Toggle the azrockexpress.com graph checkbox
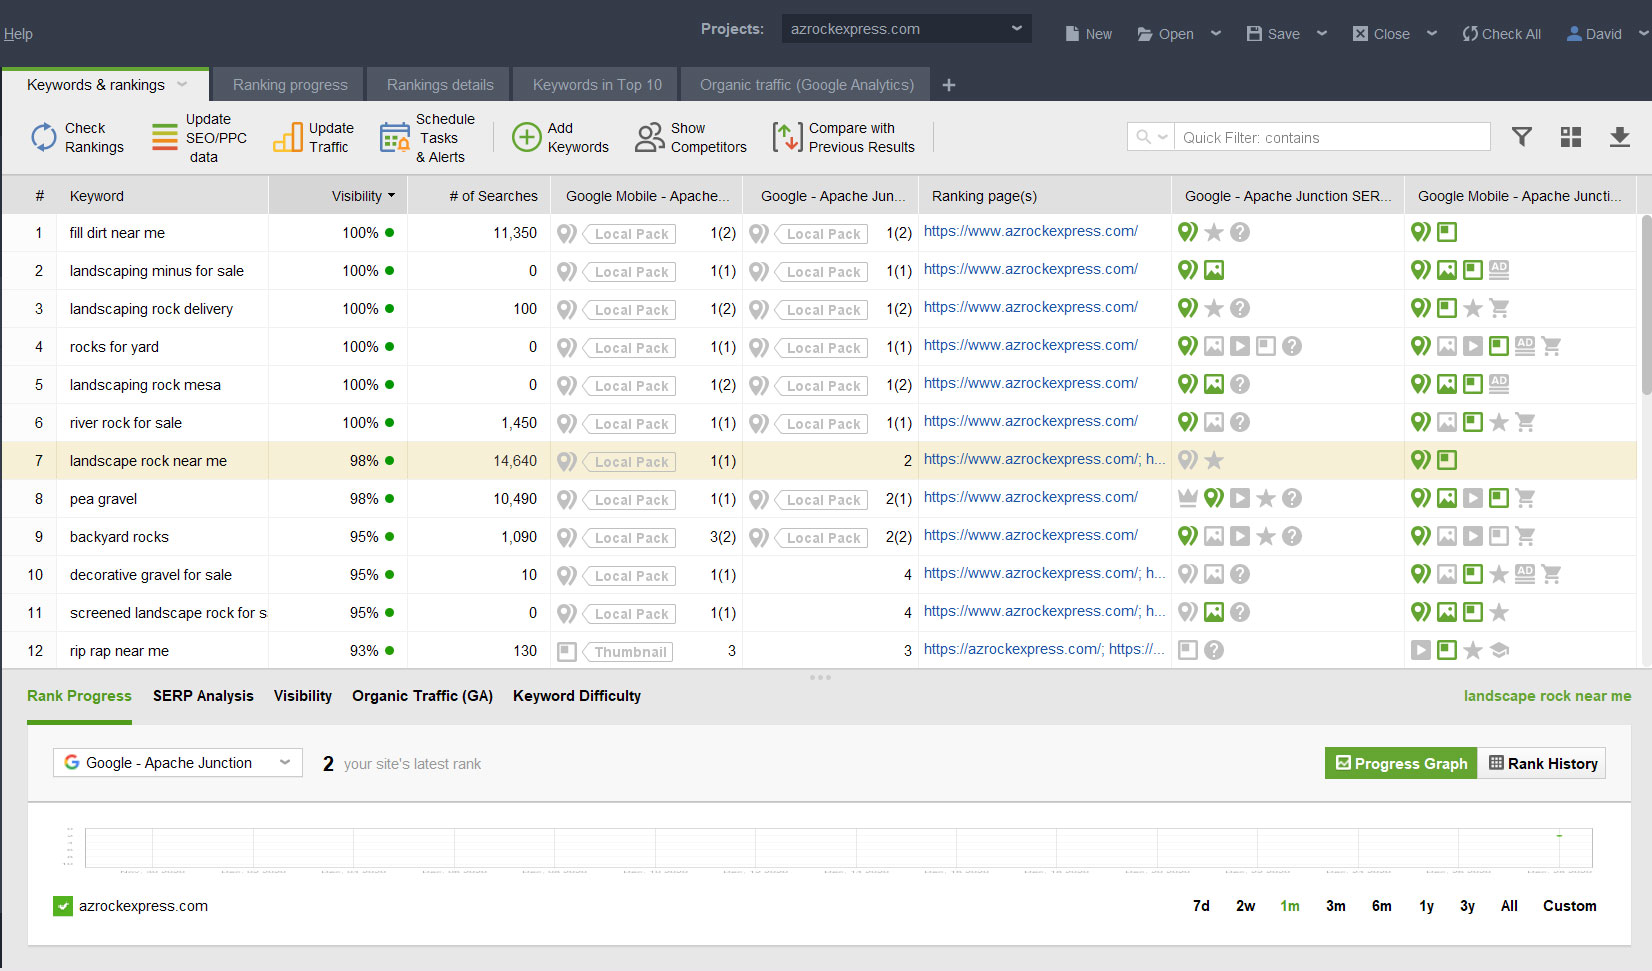Image resolution: width=1652 pixels, height=971 pixels. coord(63,906)
